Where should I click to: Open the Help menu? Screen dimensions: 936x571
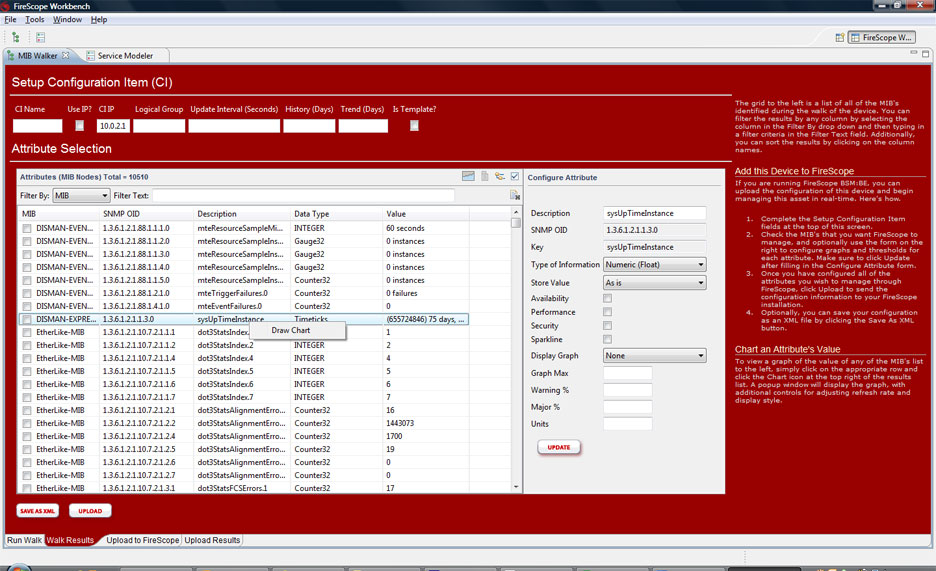(99, 20)
